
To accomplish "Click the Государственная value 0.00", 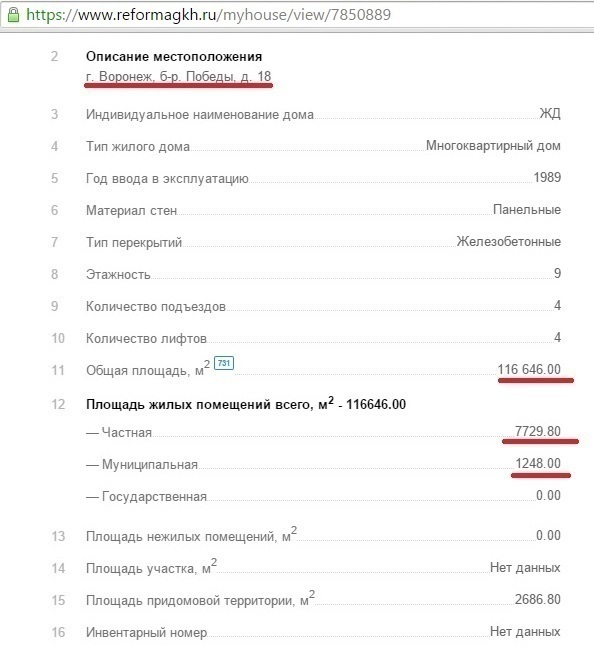I will (x=548, y=495).
